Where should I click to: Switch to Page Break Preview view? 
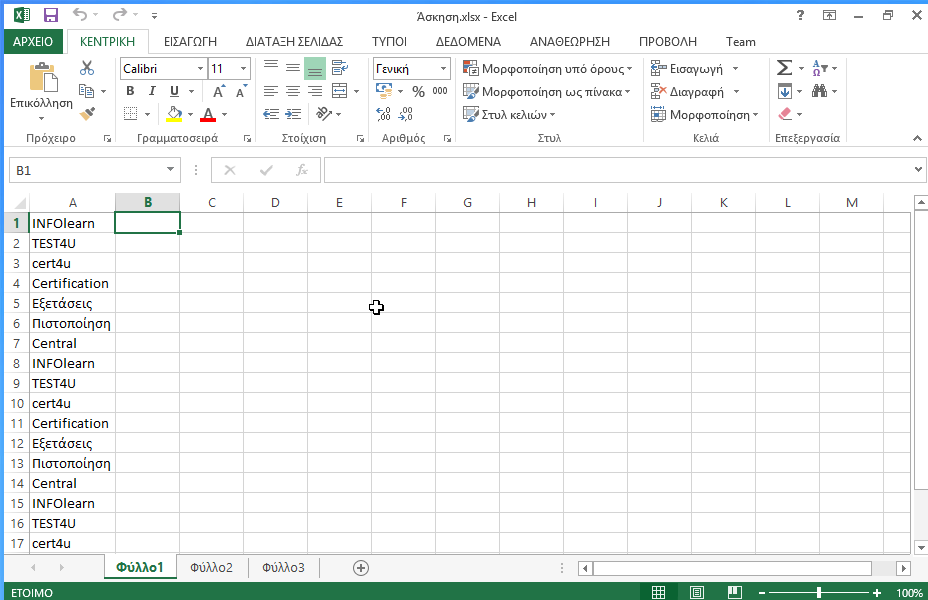point(734,592)
